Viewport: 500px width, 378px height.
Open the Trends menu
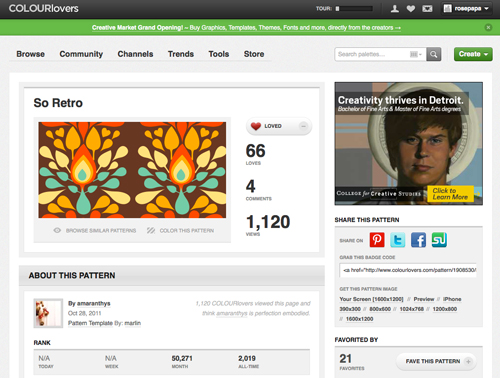[x=181, y=54]
